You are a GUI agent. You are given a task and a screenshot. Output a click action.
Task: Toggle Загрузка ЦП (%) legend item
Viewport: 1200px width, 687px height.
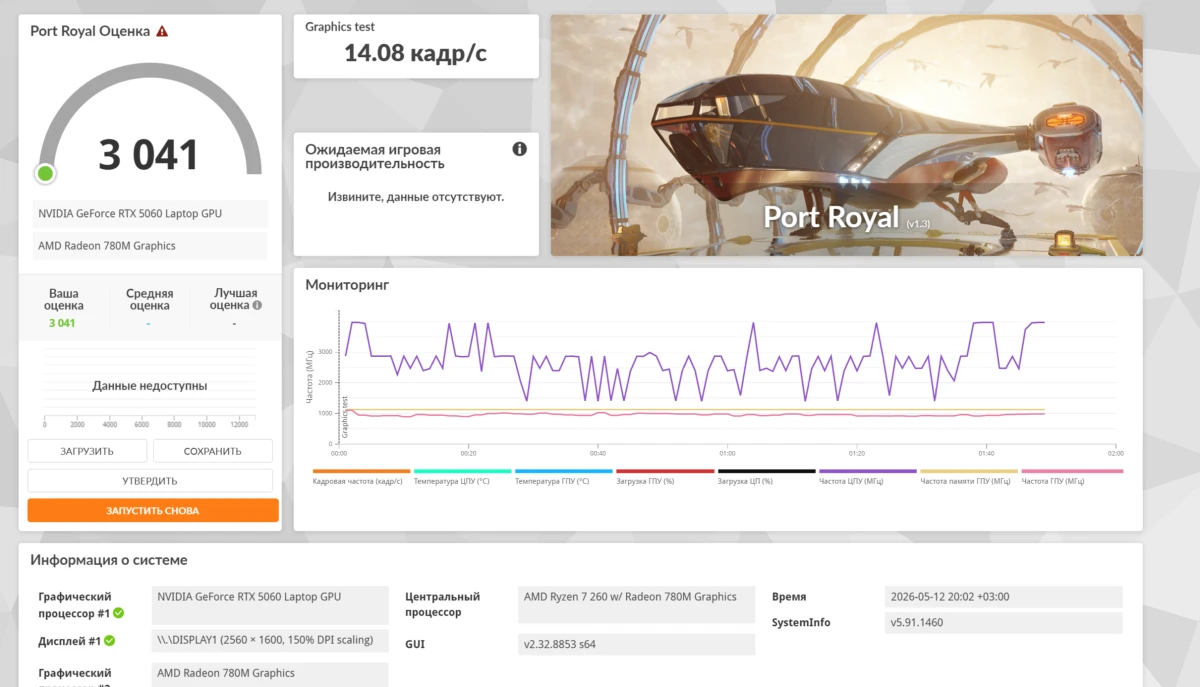767,477
